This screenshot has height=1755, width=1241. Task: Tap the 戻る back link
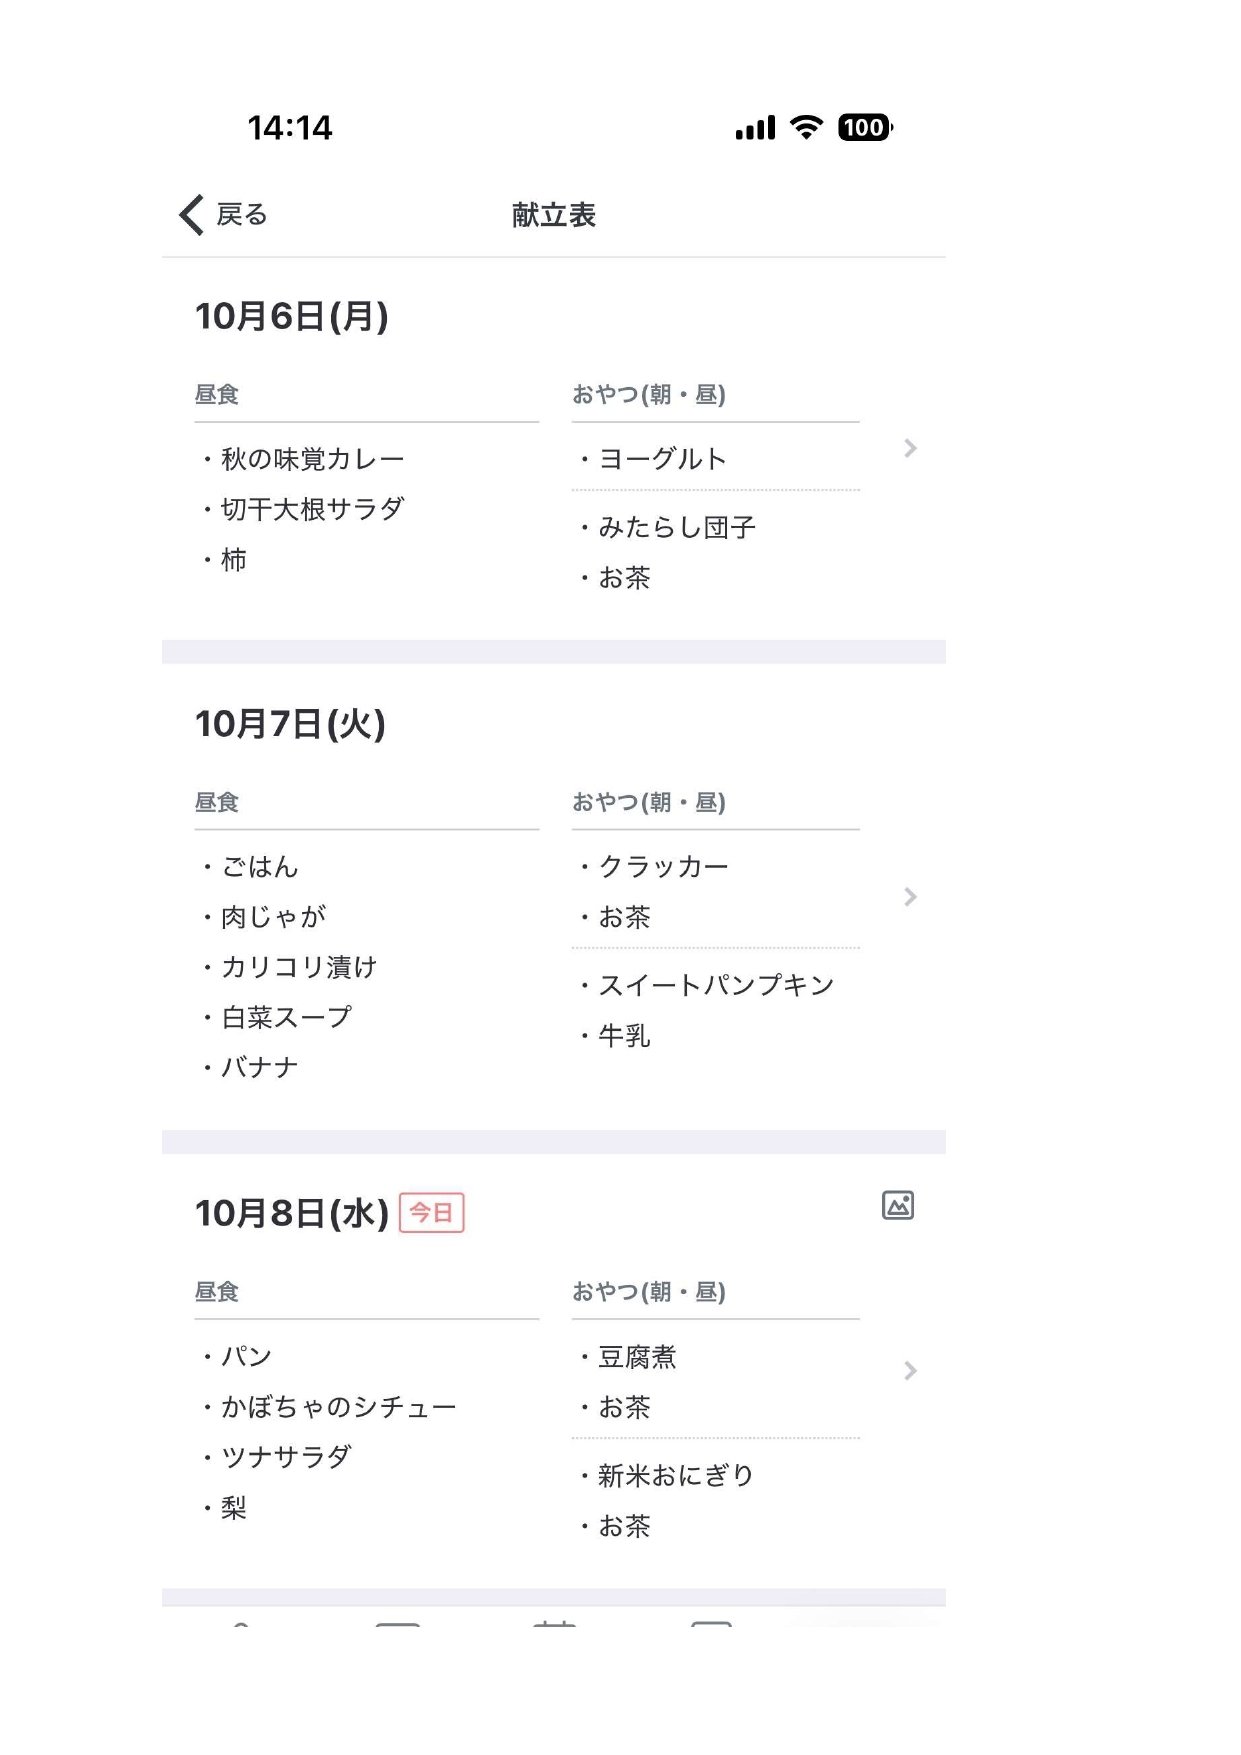click(242, 215)
